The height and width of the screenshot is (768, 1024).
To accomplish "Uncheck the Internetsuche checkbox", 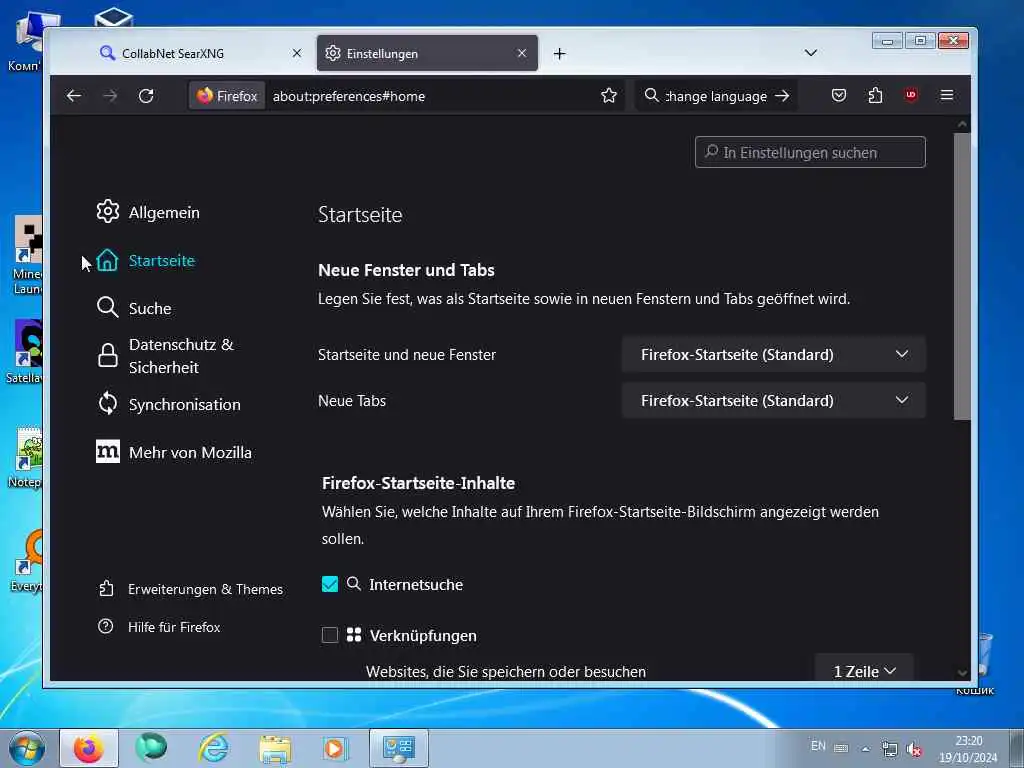I will 330,584.
